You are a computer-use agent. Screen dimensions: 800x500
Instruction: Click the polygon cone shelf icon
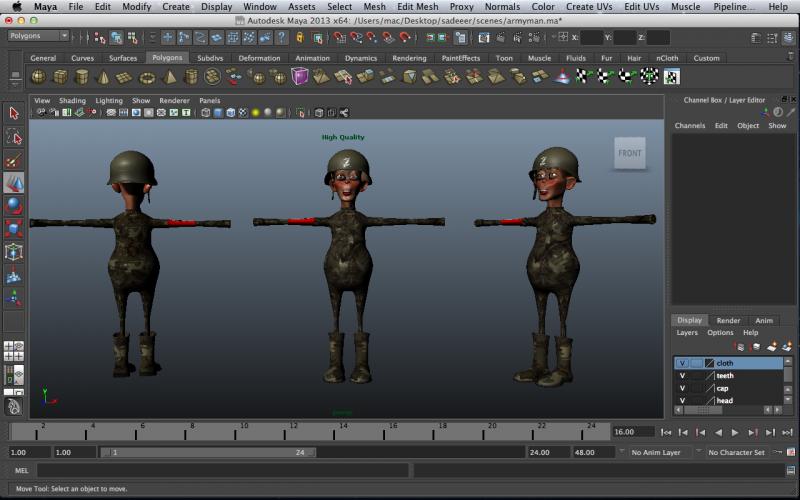(x=104, y=77)
